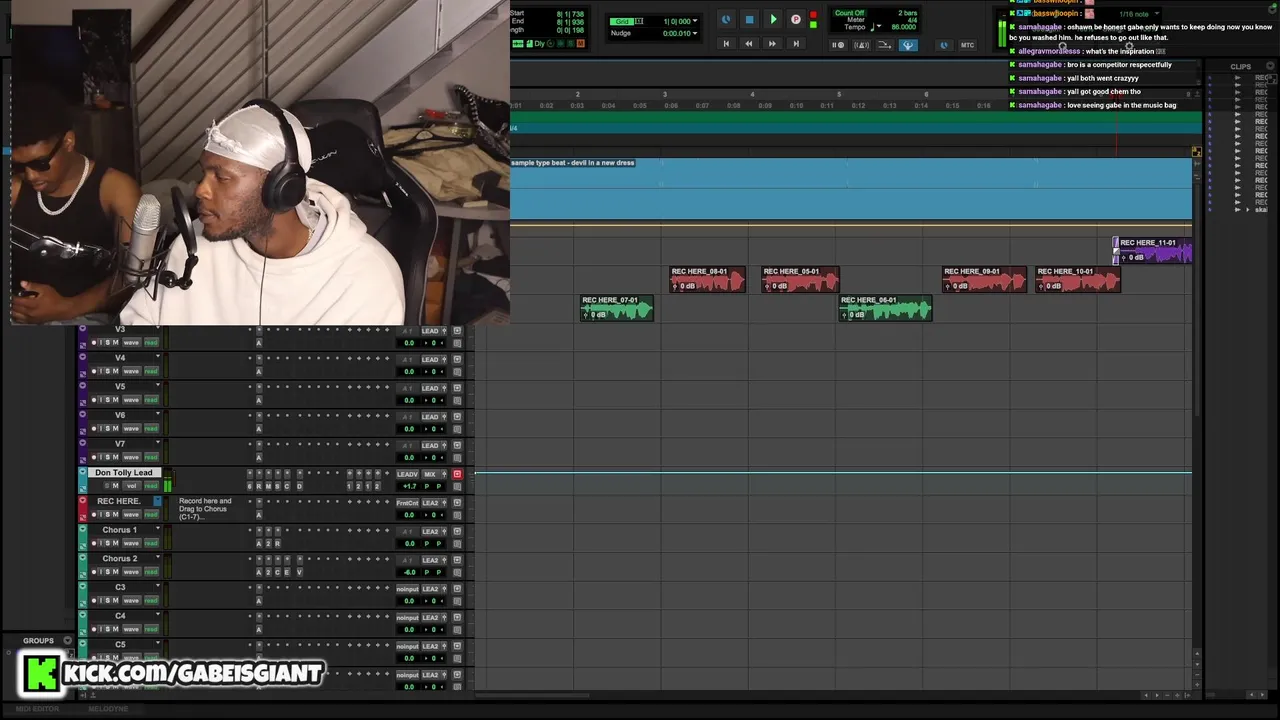
Task: Select the REC HERE_07-01 green clip
Action: point(617,309)
